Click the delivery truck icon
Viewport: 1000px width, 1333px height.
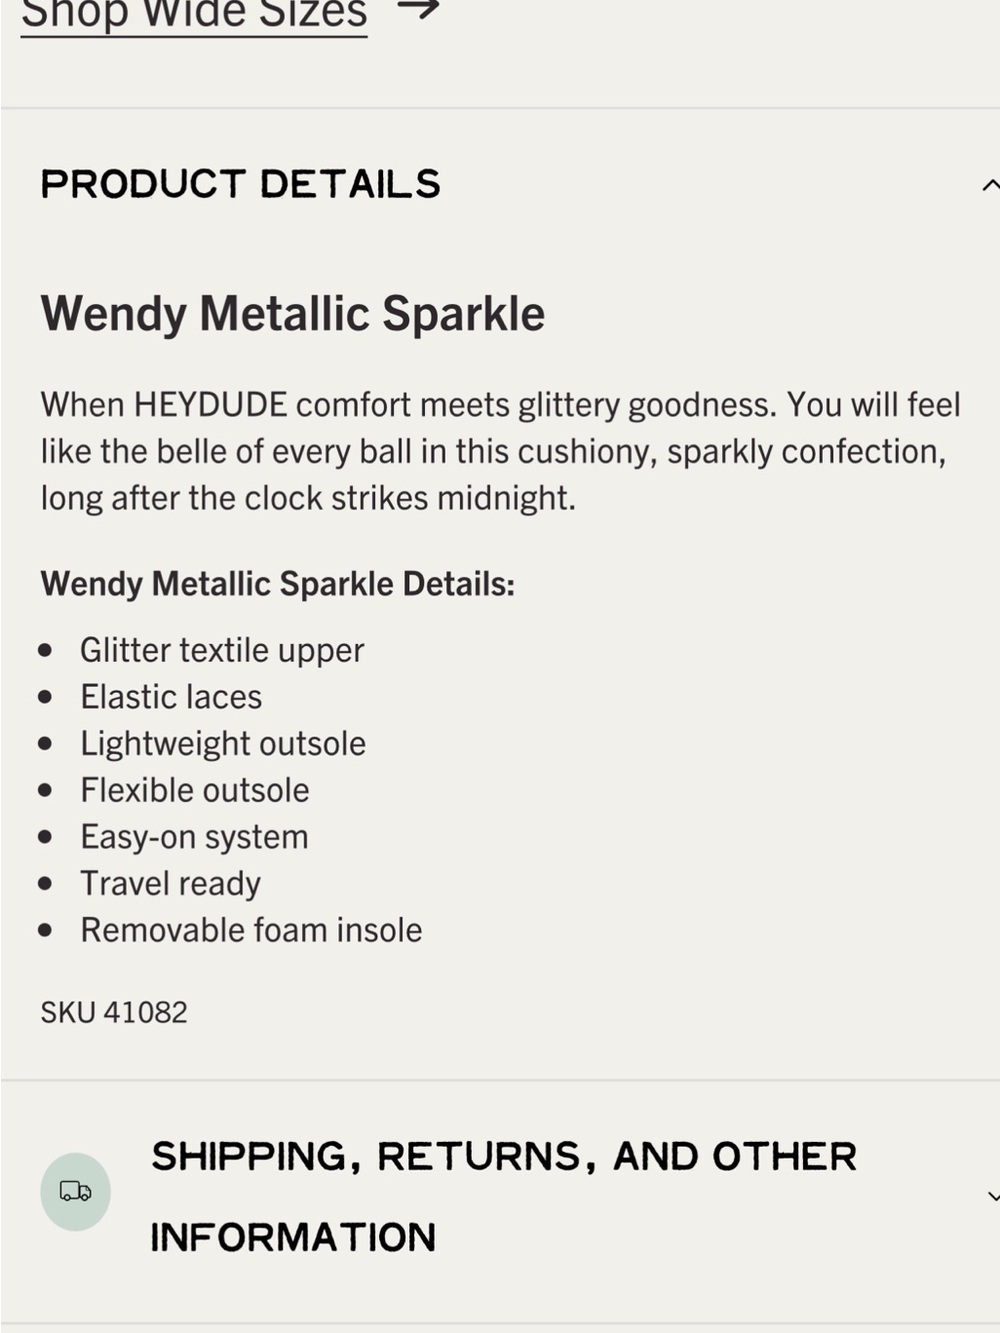tap(75, 1191)
